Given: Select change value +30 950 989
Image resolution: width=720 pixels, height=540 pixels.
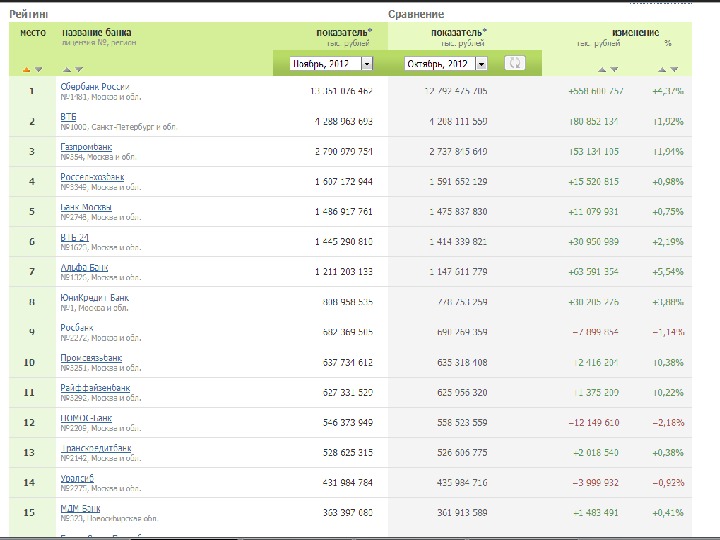Looking at the screenshot, I should click(593, 242).
